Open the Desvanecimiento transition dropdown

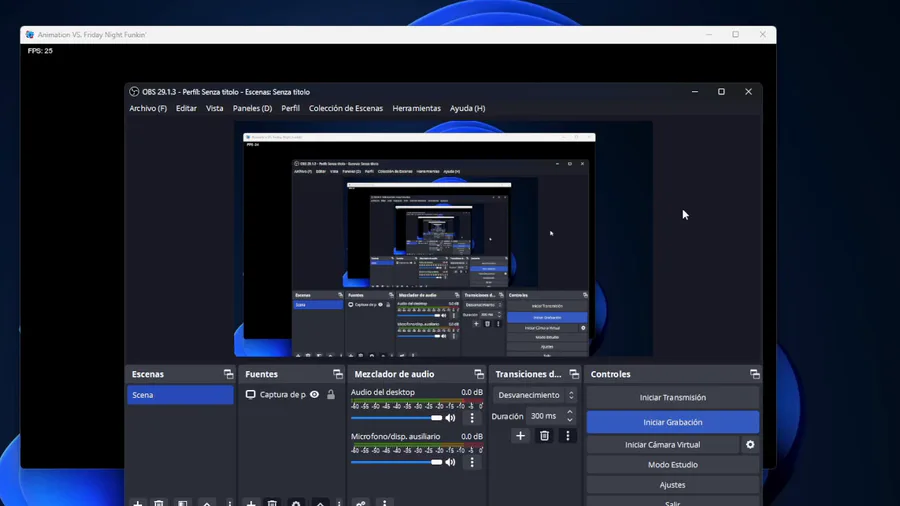pos(535,395)
